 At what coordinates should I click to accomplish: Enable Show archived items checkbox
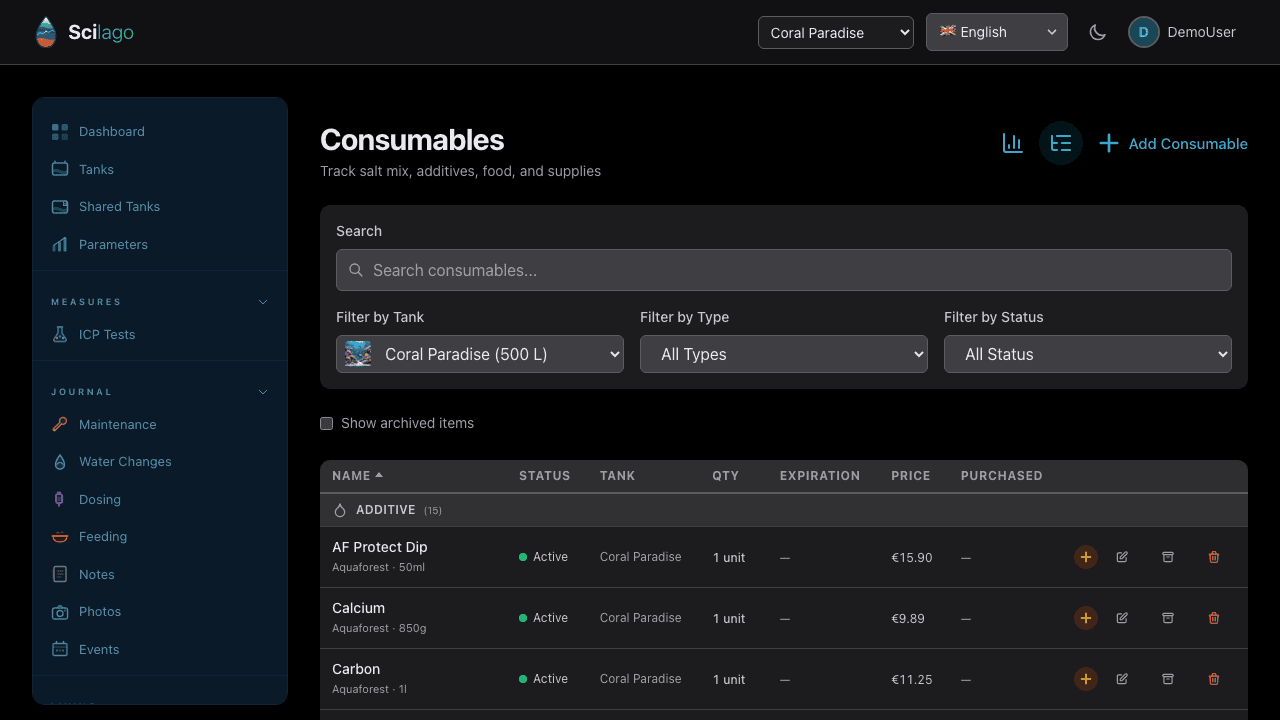click(326, 423)
